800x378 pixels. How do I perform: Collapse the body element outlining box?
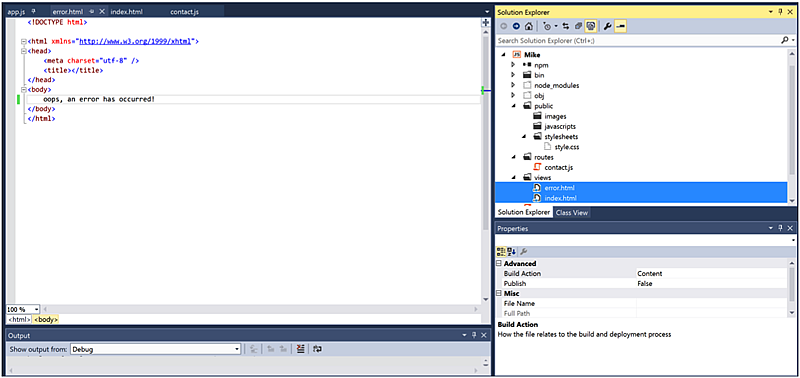pyautogui.click(x=23, y=90)
